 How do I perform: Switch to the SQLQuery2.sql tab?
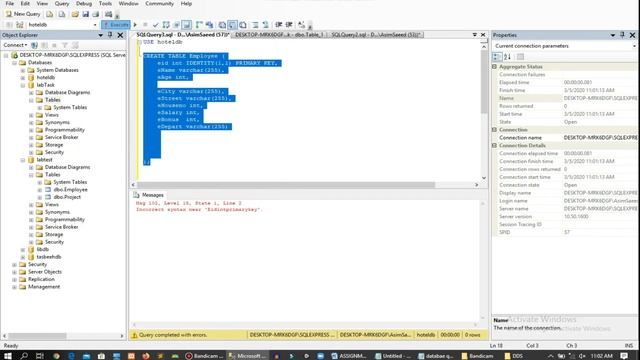pyautogui.click(x=376, y=35)
